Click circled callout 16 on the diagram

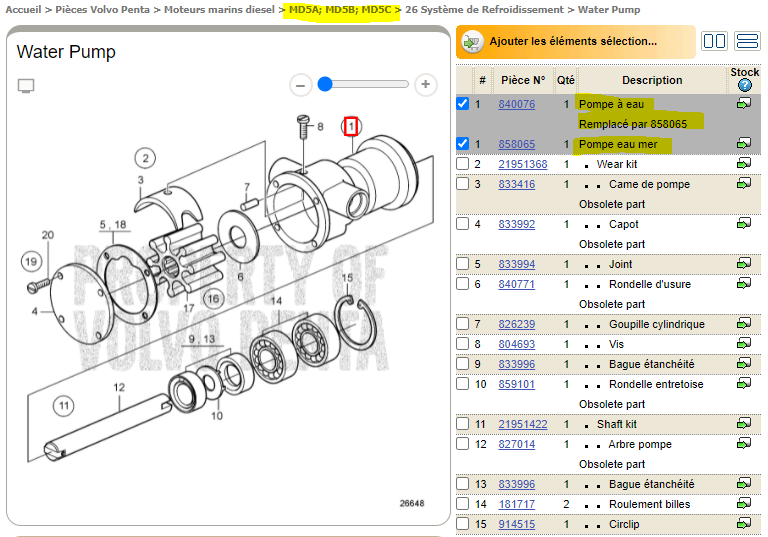tap(213, 298)
